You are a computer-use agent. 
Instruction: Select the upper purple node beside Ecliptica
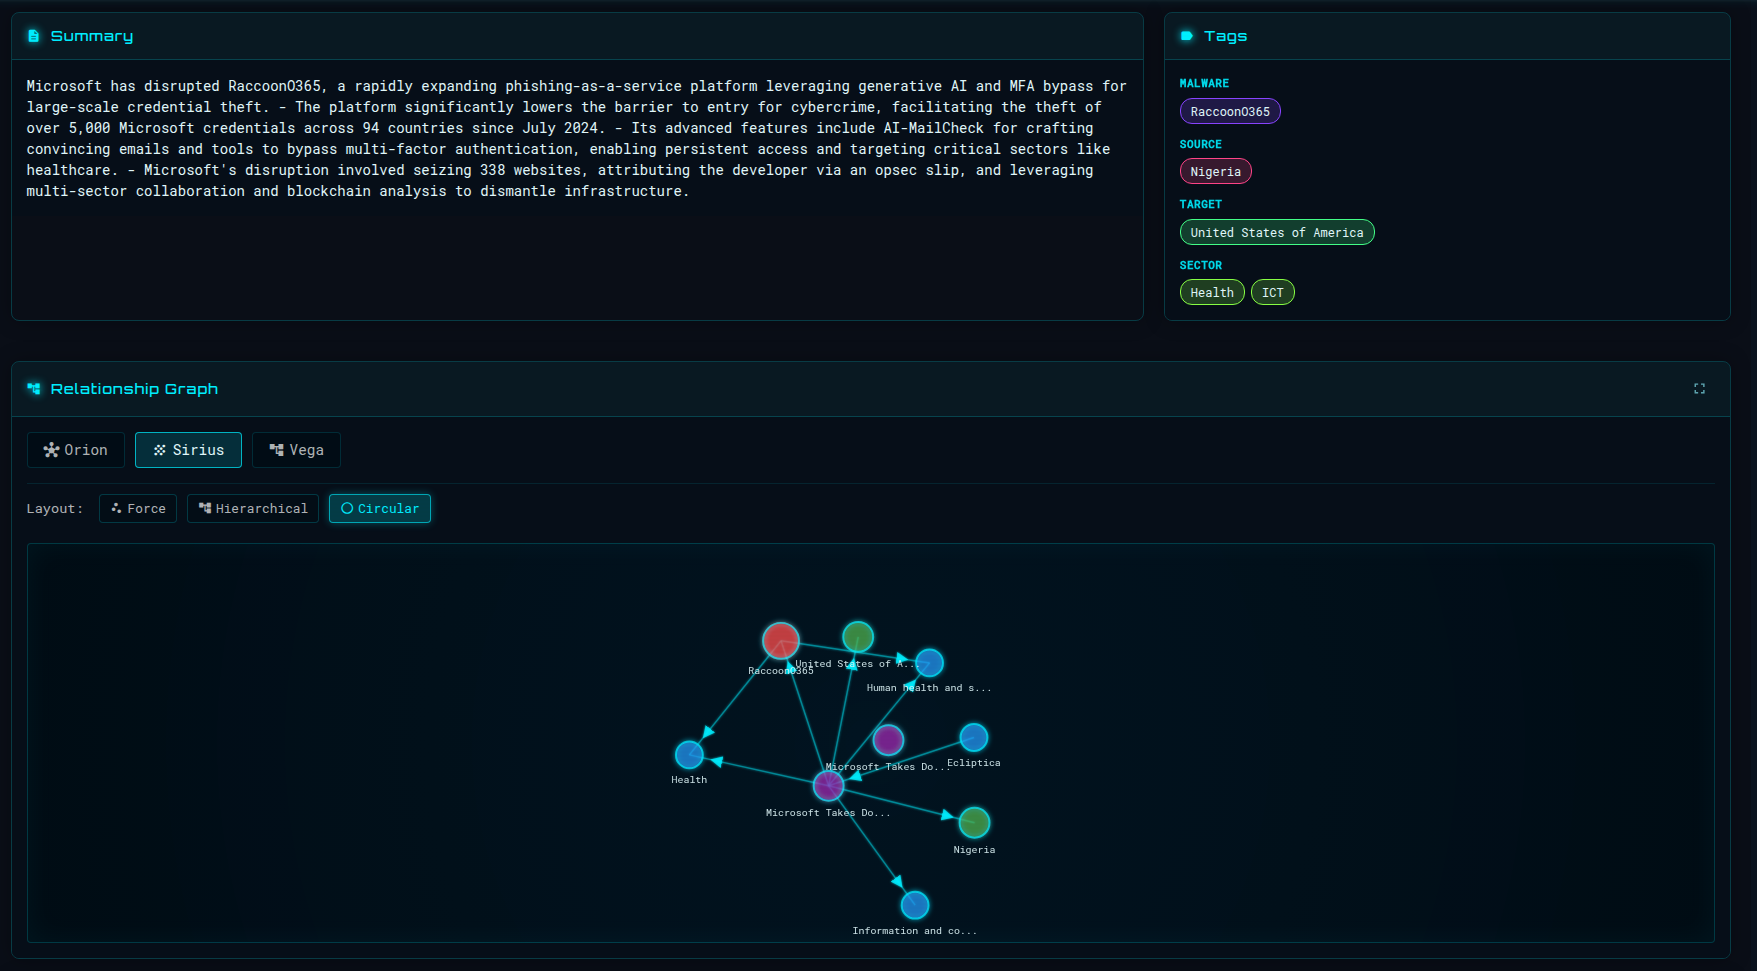tap(888, 740)
